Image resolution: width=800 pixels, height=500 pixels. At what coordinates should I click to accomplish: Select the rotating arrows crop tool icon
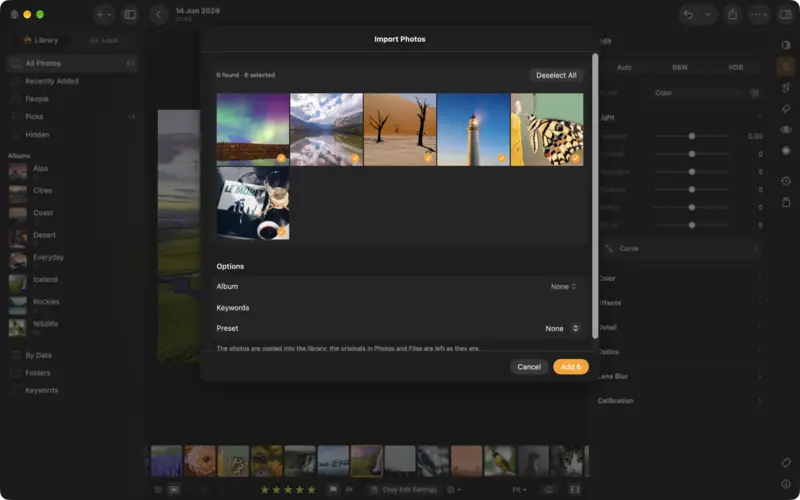(786, 87)
